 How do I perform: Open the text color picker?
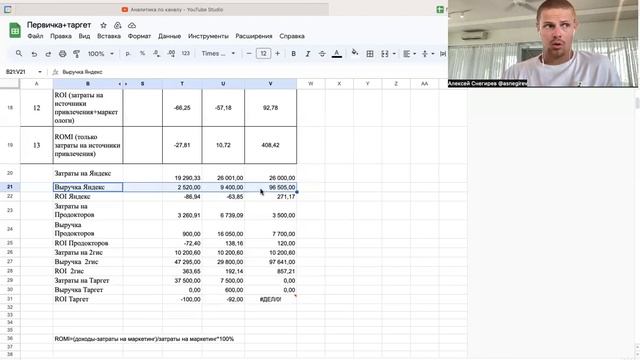pos(337,53)
